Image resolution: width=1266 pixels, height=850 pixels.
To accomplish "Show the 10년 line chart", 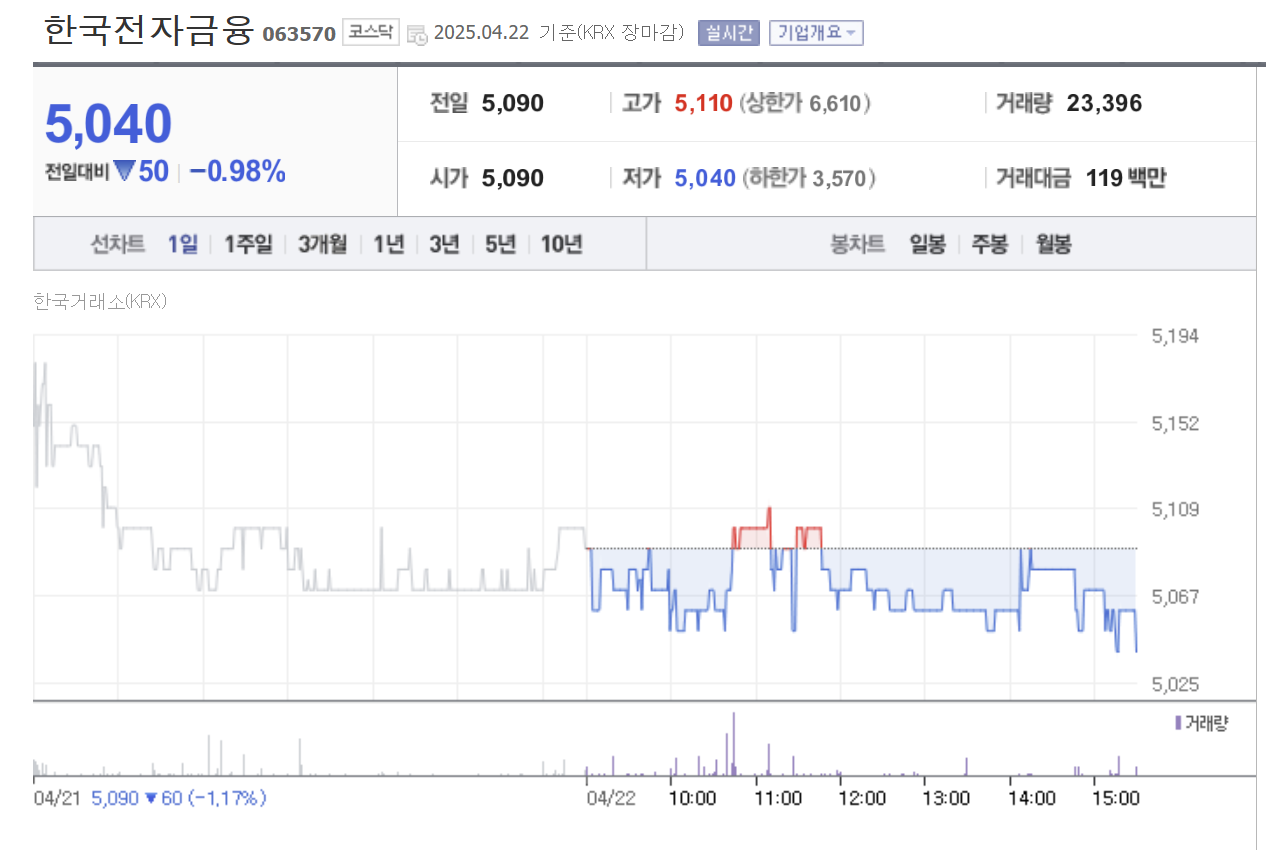I will pyautogui.click(x=561, y=244).
